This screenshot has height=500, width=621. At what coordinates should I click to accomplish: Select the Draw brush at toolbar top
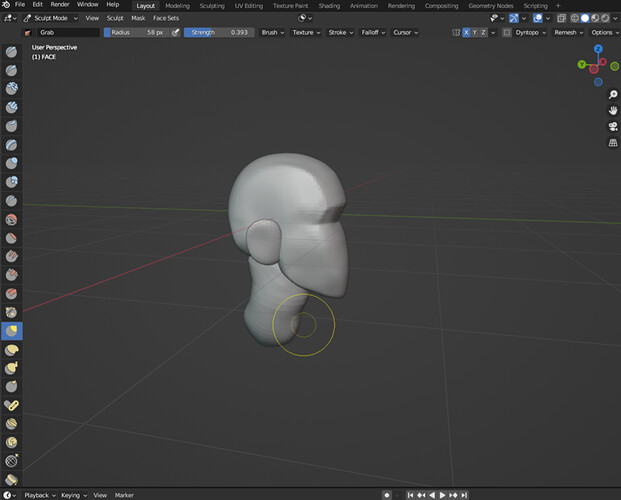pyautogui.click(x=11, y=52)
